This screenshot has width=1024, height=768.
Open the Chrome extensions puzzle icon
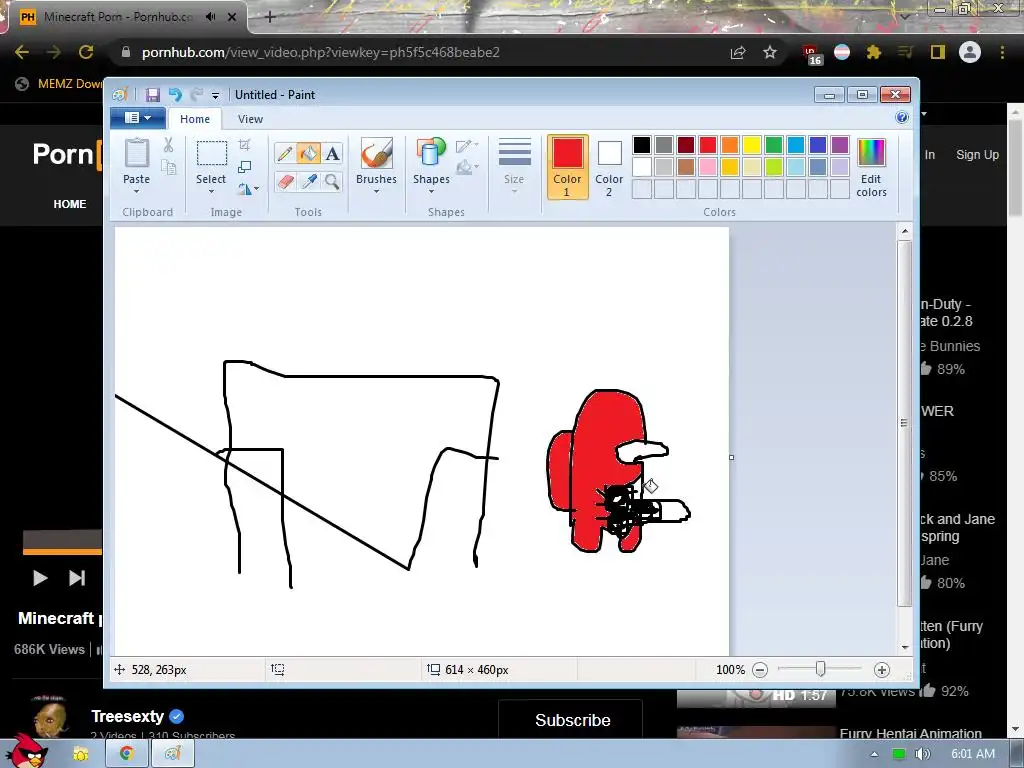click(x=874, y=52)
